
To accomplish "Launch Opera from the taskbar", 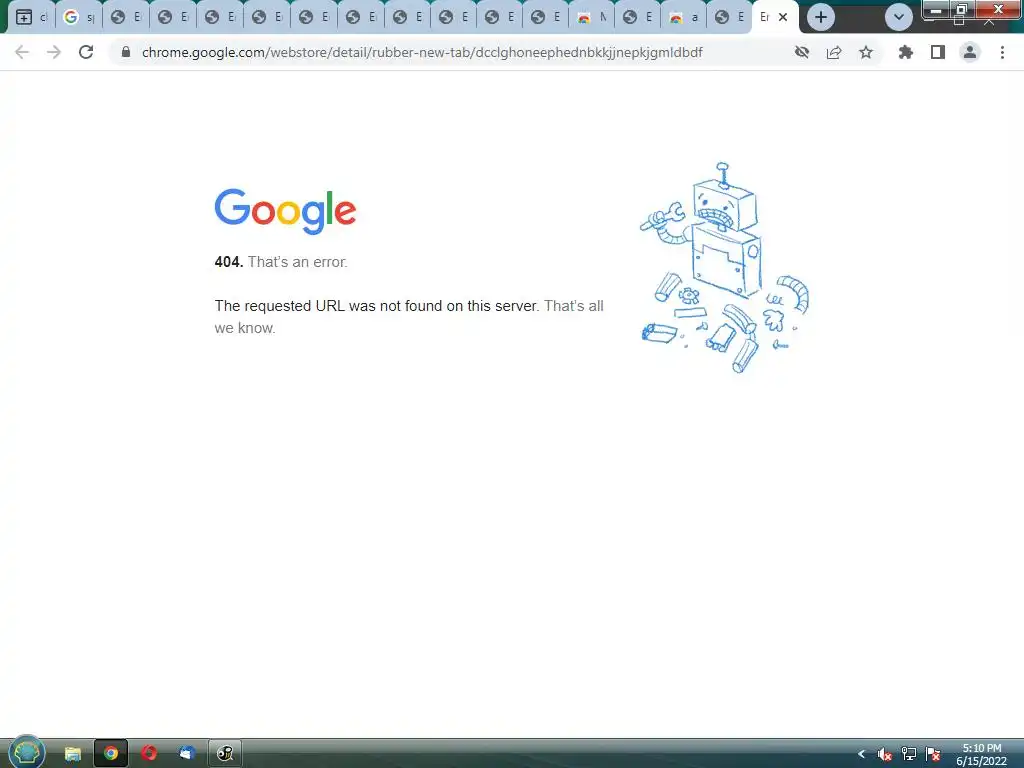I will click(x=149, y=754).
